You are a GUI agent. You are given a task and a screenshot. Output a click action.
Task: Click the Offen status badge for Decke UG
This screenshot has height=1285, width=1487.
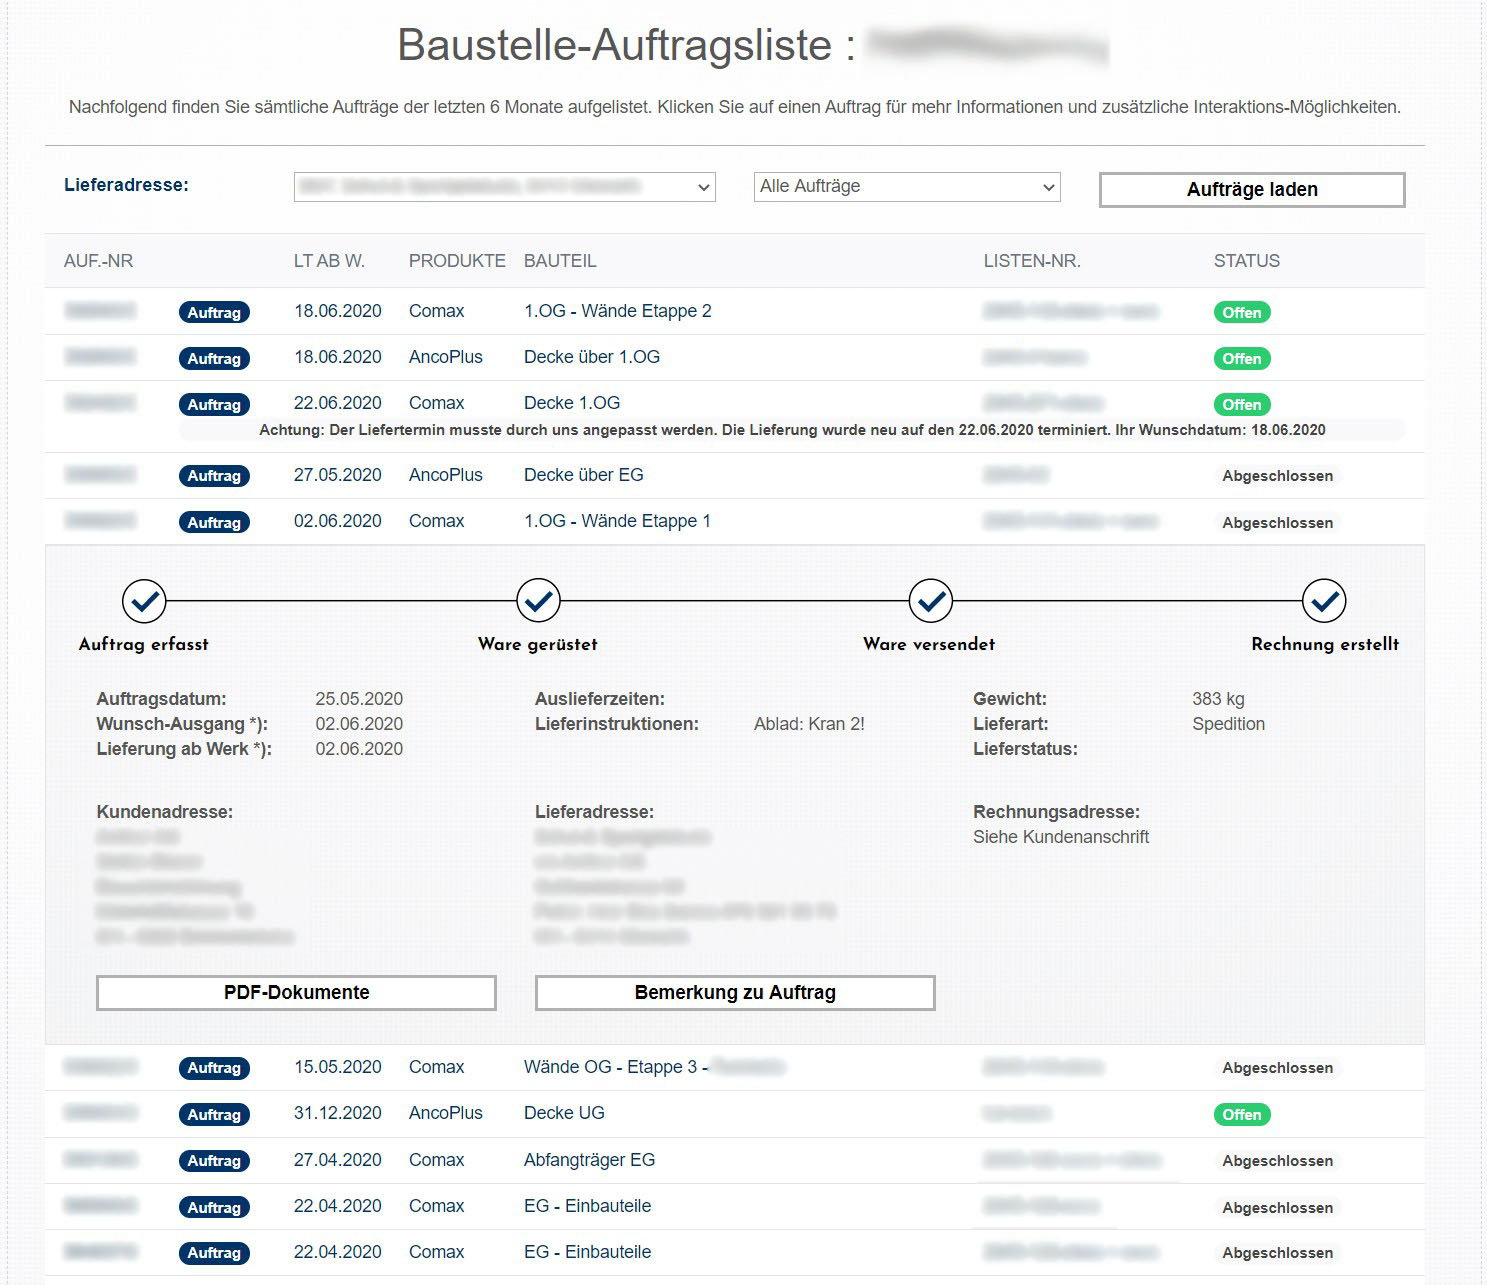point(1241,1114)
